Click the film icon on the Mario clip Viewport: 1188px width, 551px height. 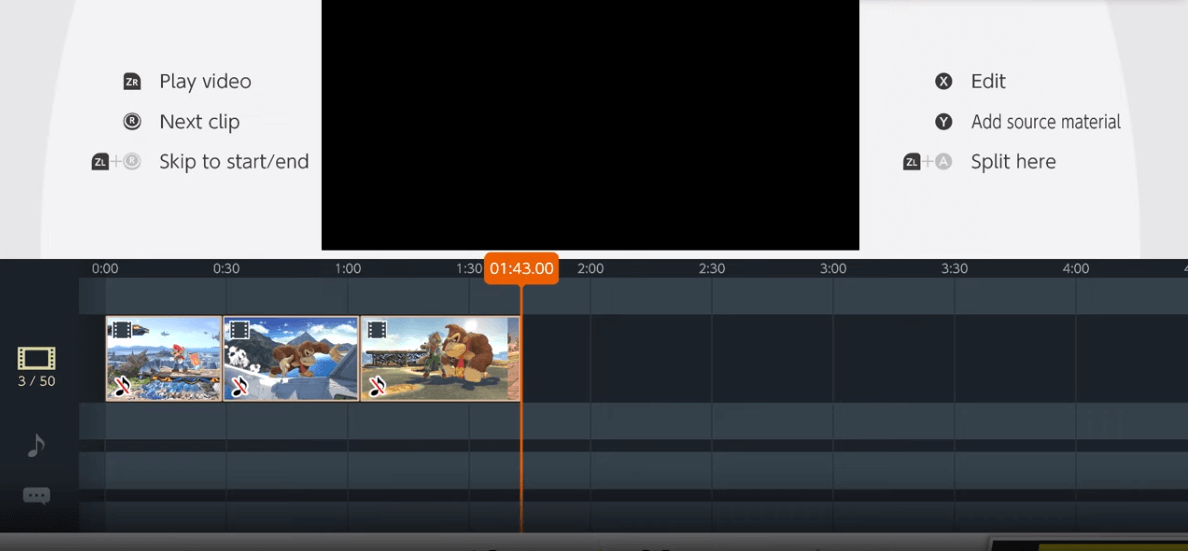pos(120,330)
